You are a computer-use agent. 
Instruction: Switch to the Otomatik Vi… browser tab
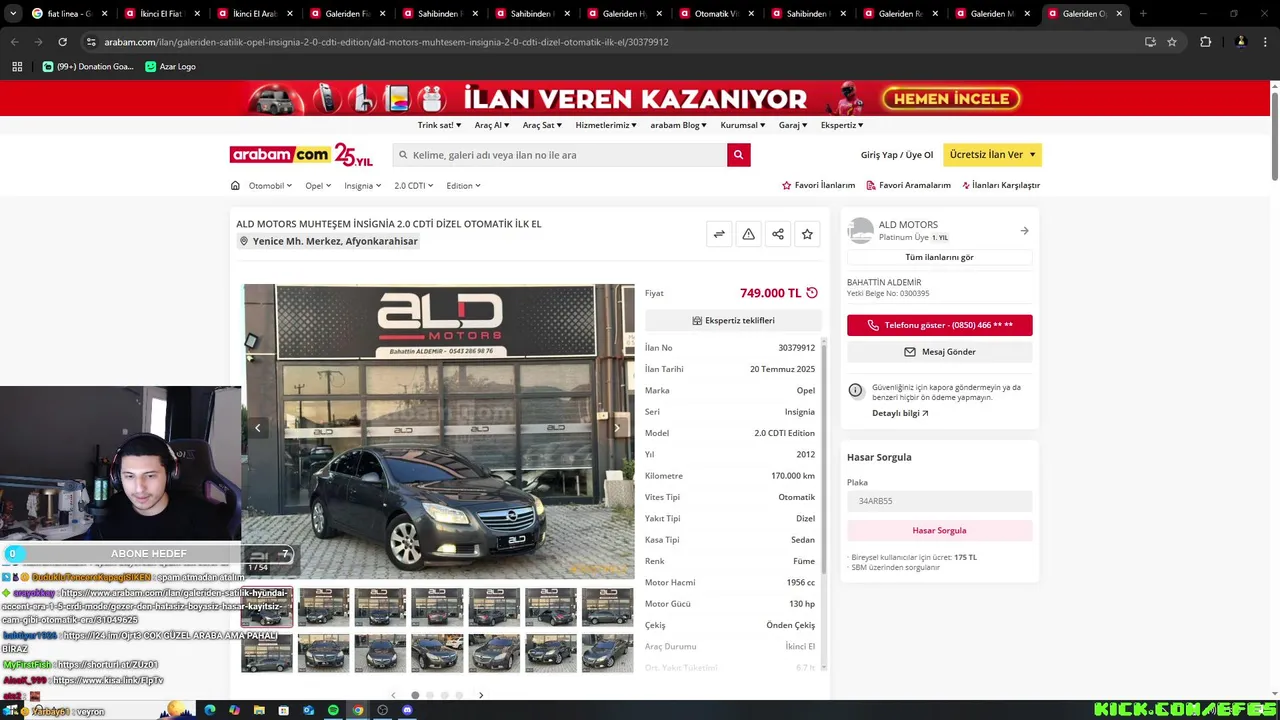point(714,14)
